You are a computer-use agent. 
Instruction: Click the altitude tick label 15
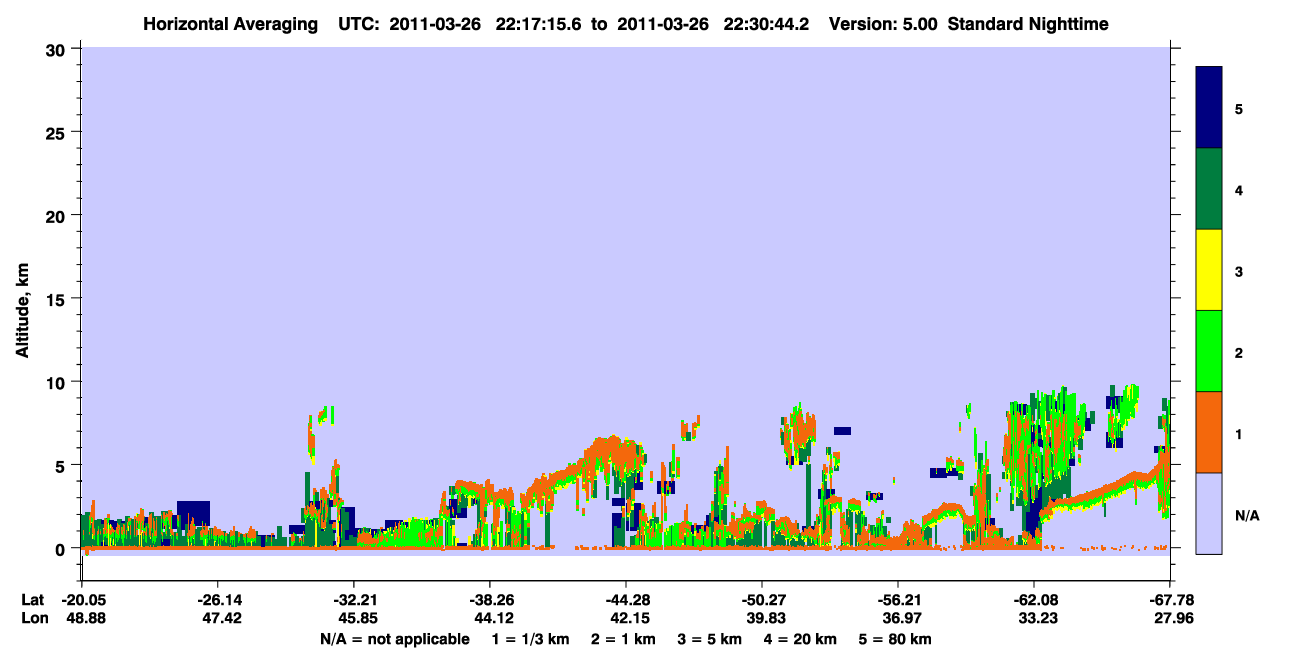coord(58,299)
